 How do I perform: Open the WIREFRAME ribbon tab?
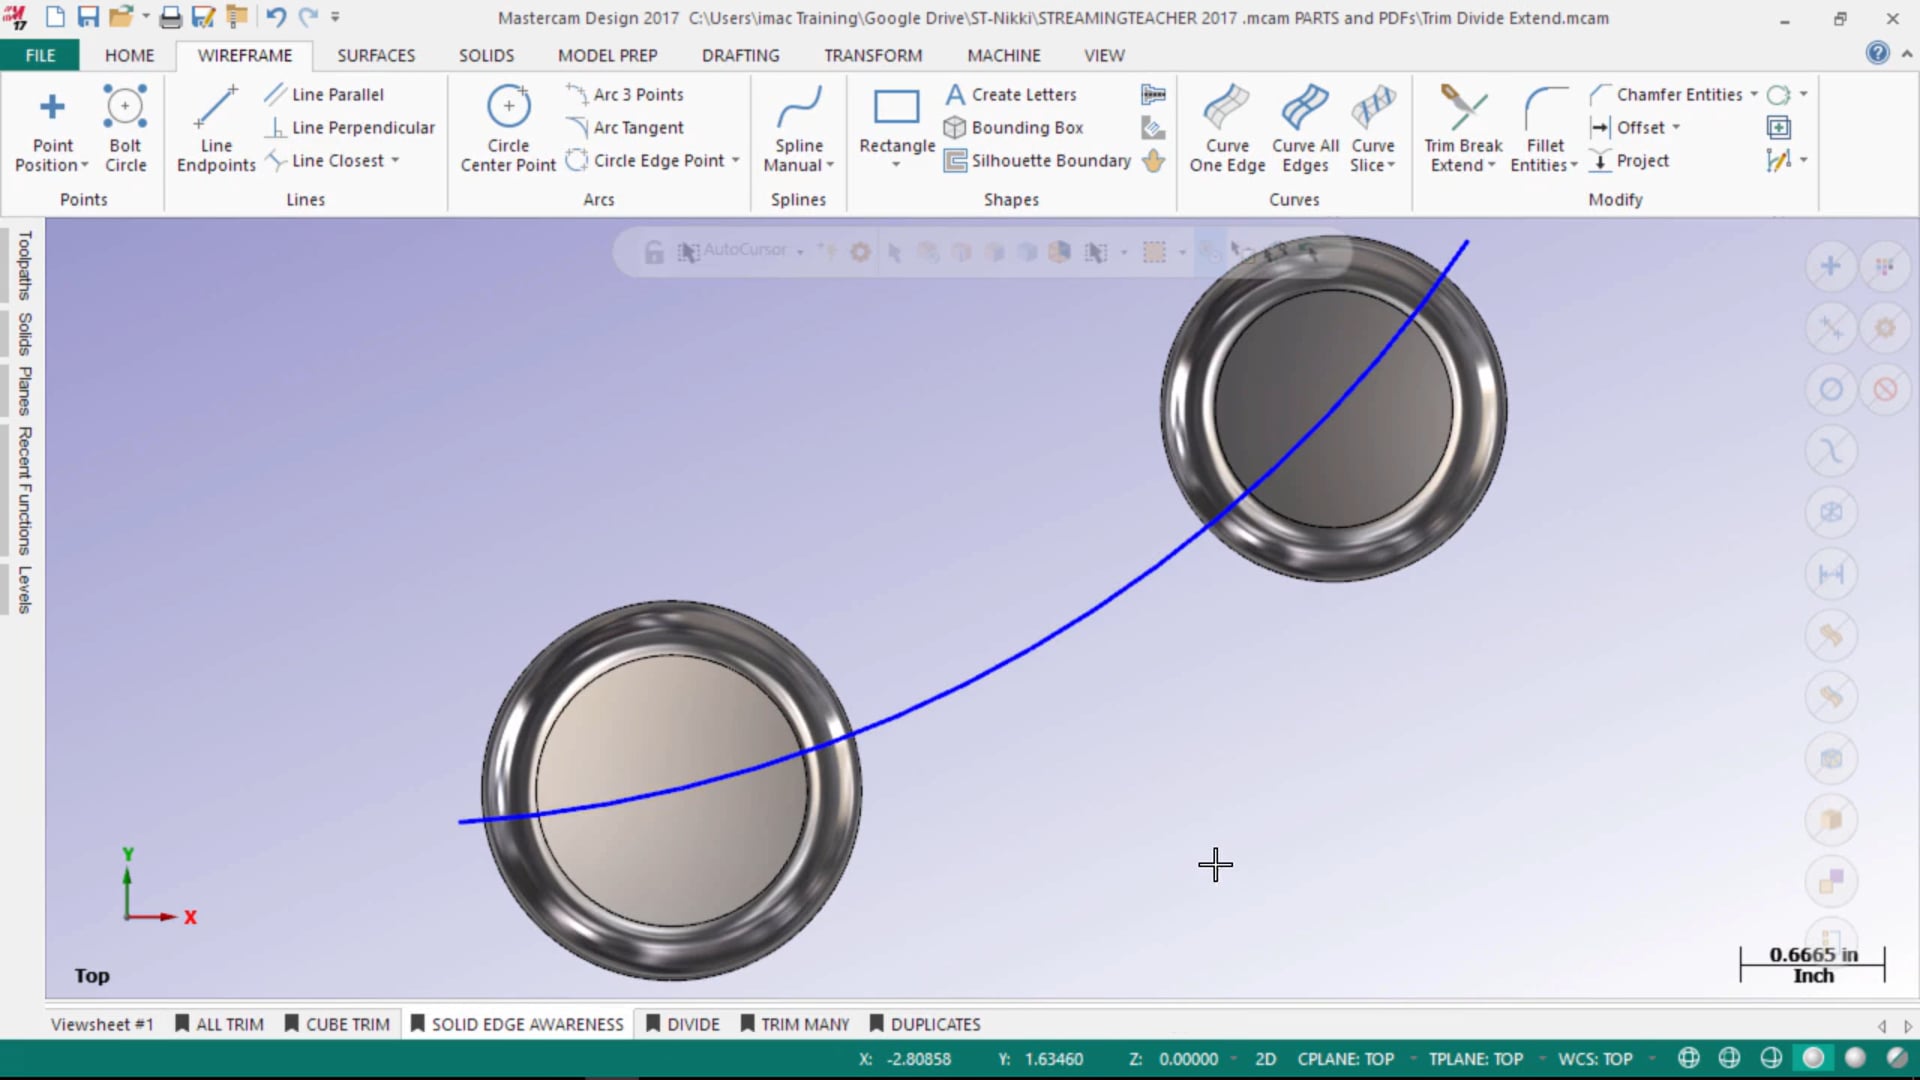244,55
